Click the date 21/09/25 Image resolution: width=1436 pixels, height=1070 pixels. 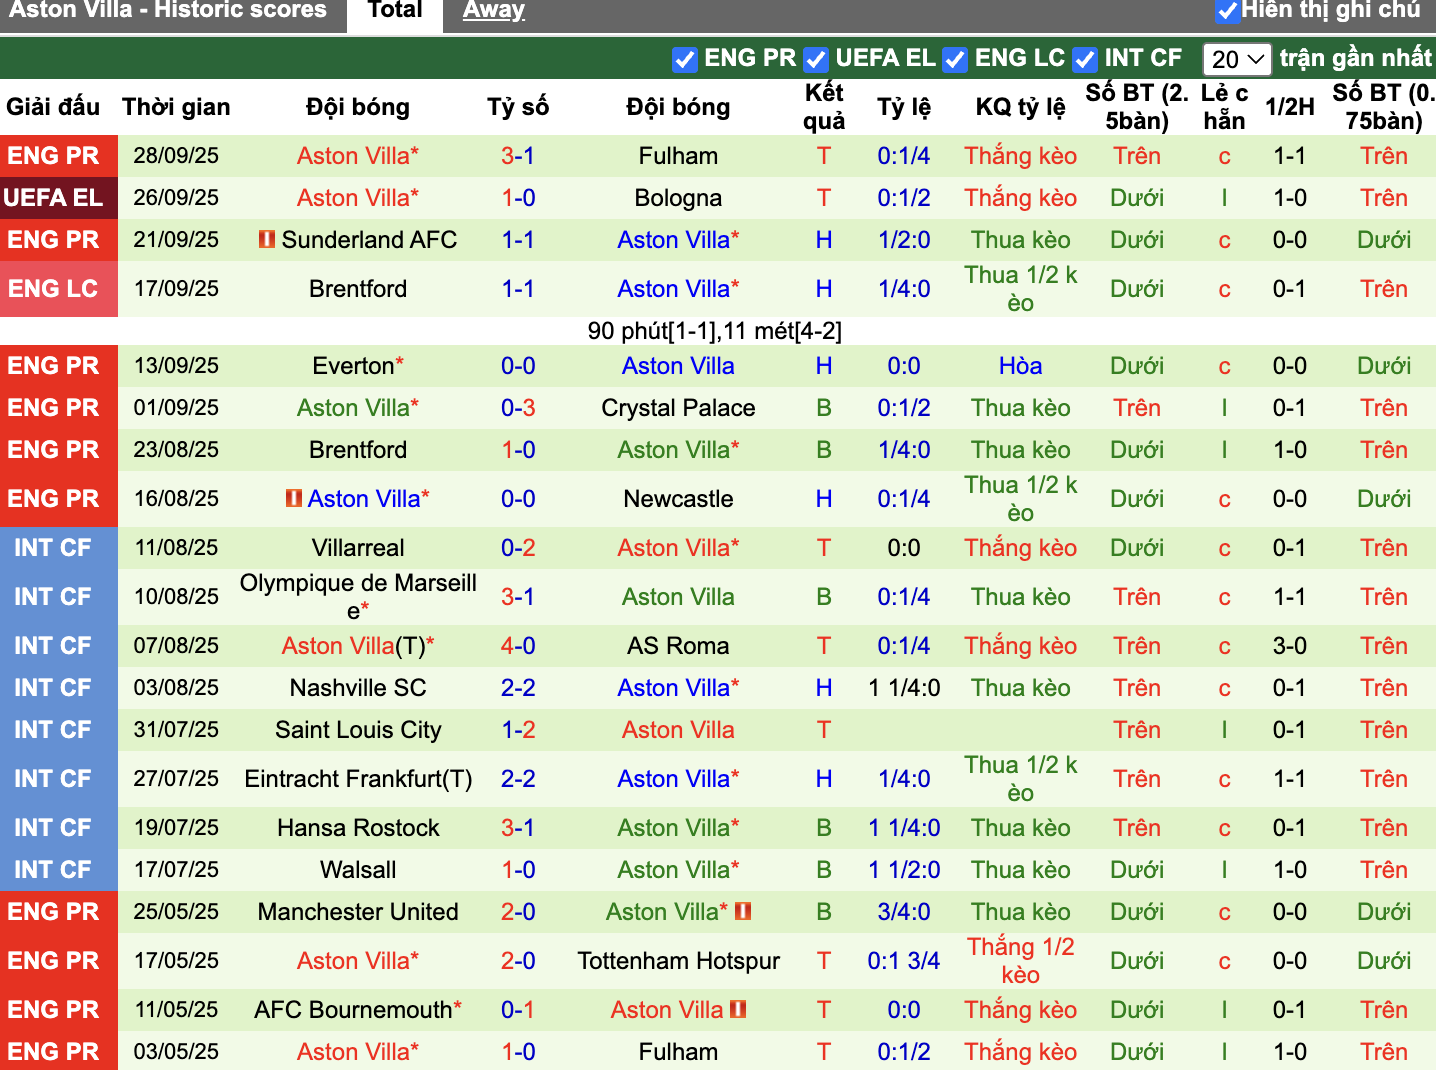[176, 240]
